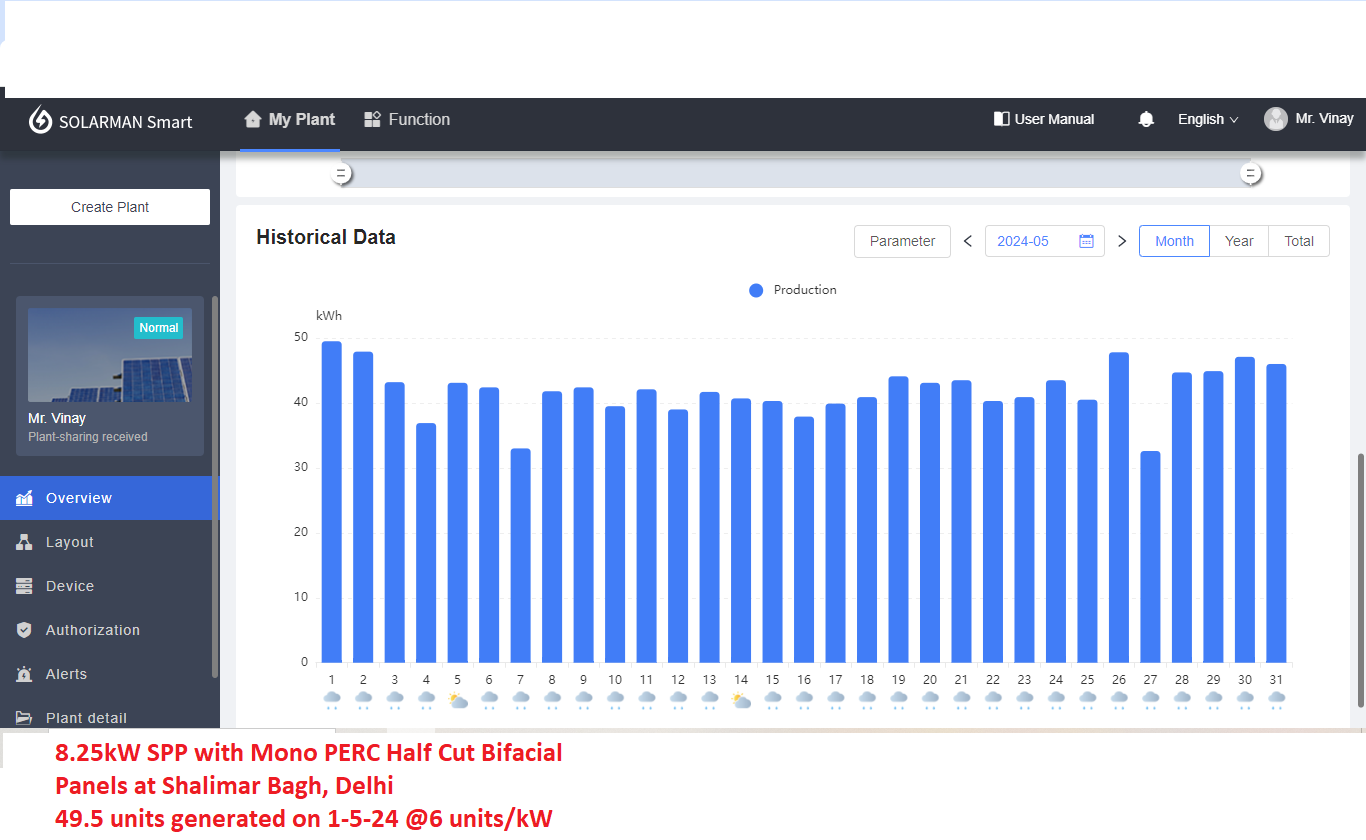Click the rain icon under day 1
Screen dimensions: 1366x840
(x=331, y=700)
